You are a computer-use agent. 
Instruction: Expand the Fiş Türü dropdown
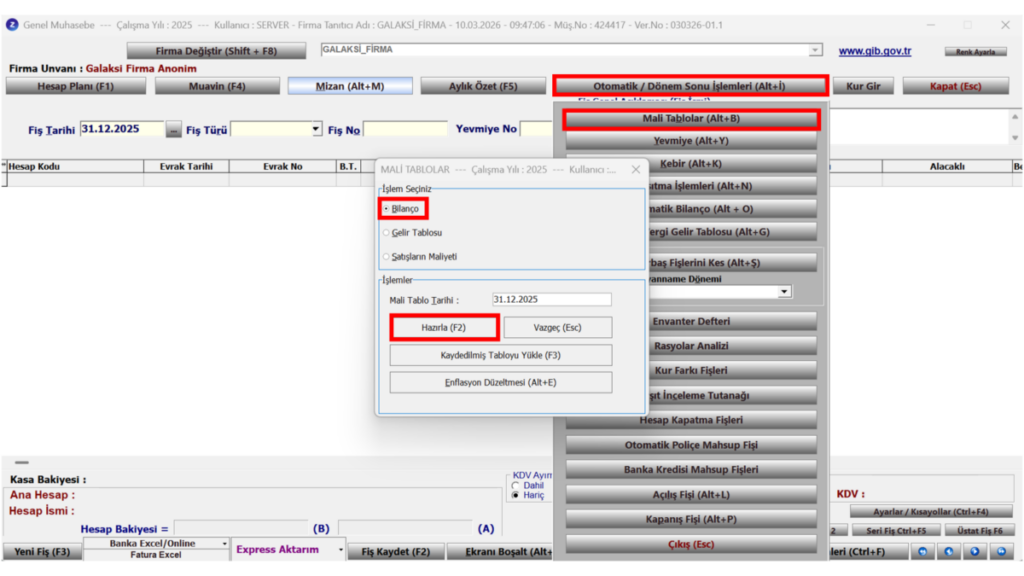(x=316, y=129)
